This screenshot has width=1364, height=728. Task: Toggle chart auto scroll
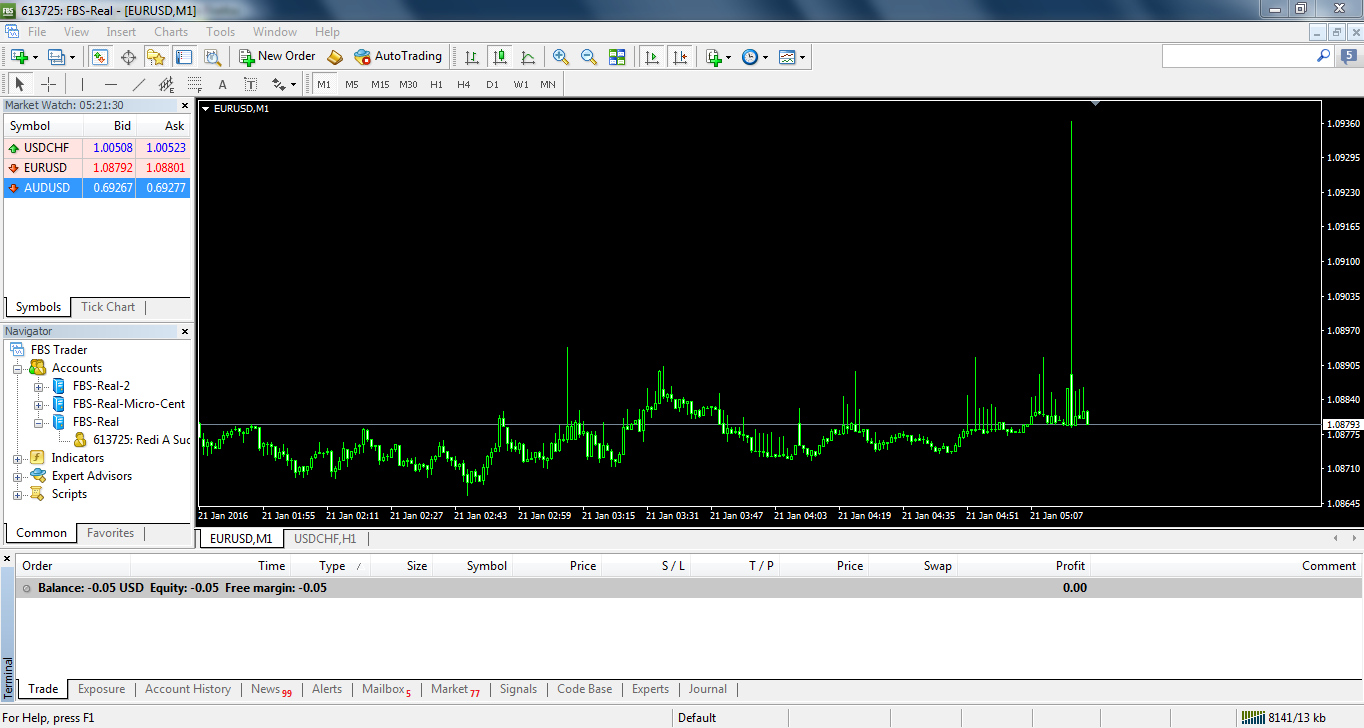(652, 57)
